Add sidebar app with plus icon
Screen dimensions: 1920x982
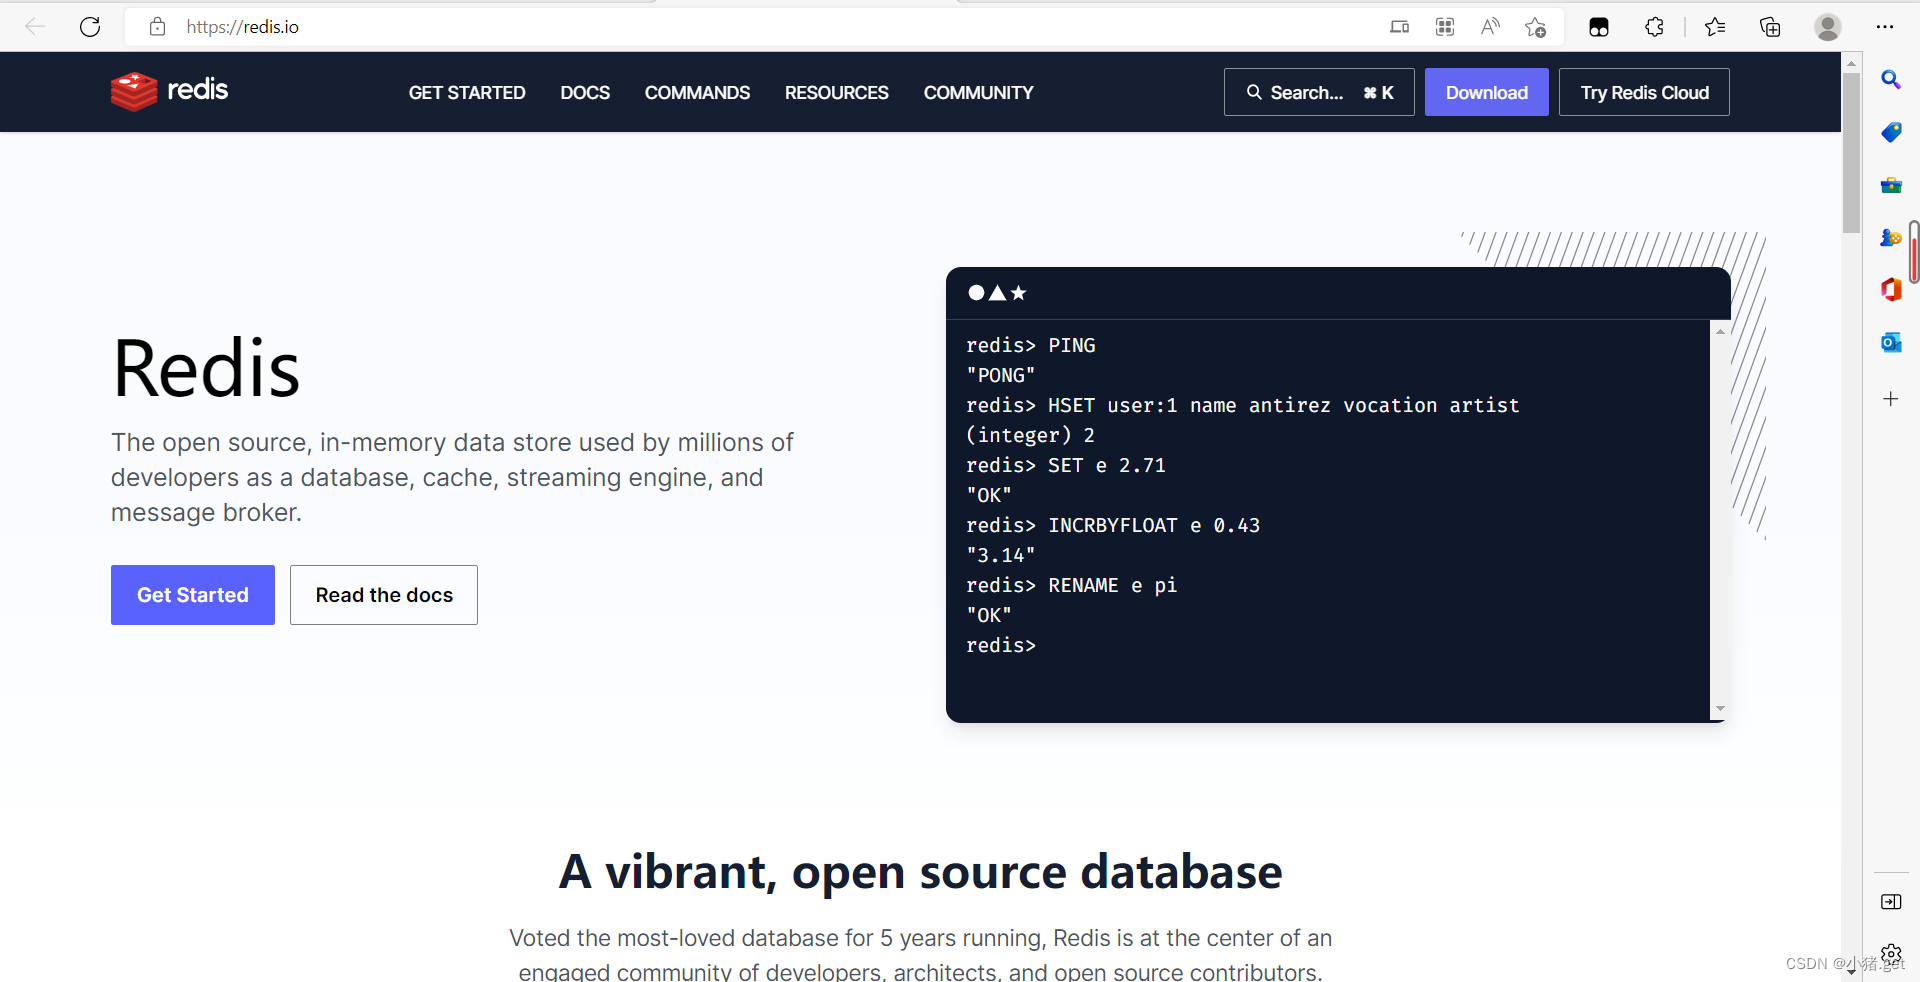pos(1891,399)
